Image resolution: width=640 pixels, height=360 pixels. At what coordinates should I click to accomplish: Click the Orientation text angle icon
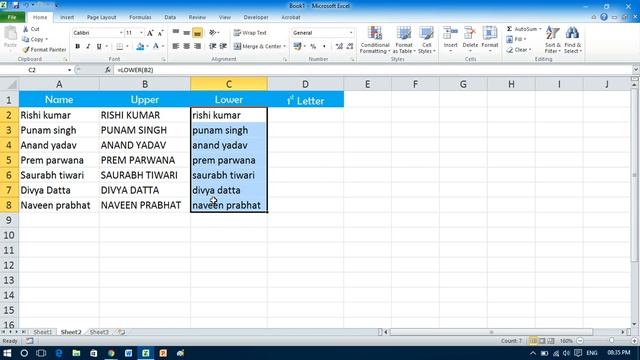coord(212,33)
